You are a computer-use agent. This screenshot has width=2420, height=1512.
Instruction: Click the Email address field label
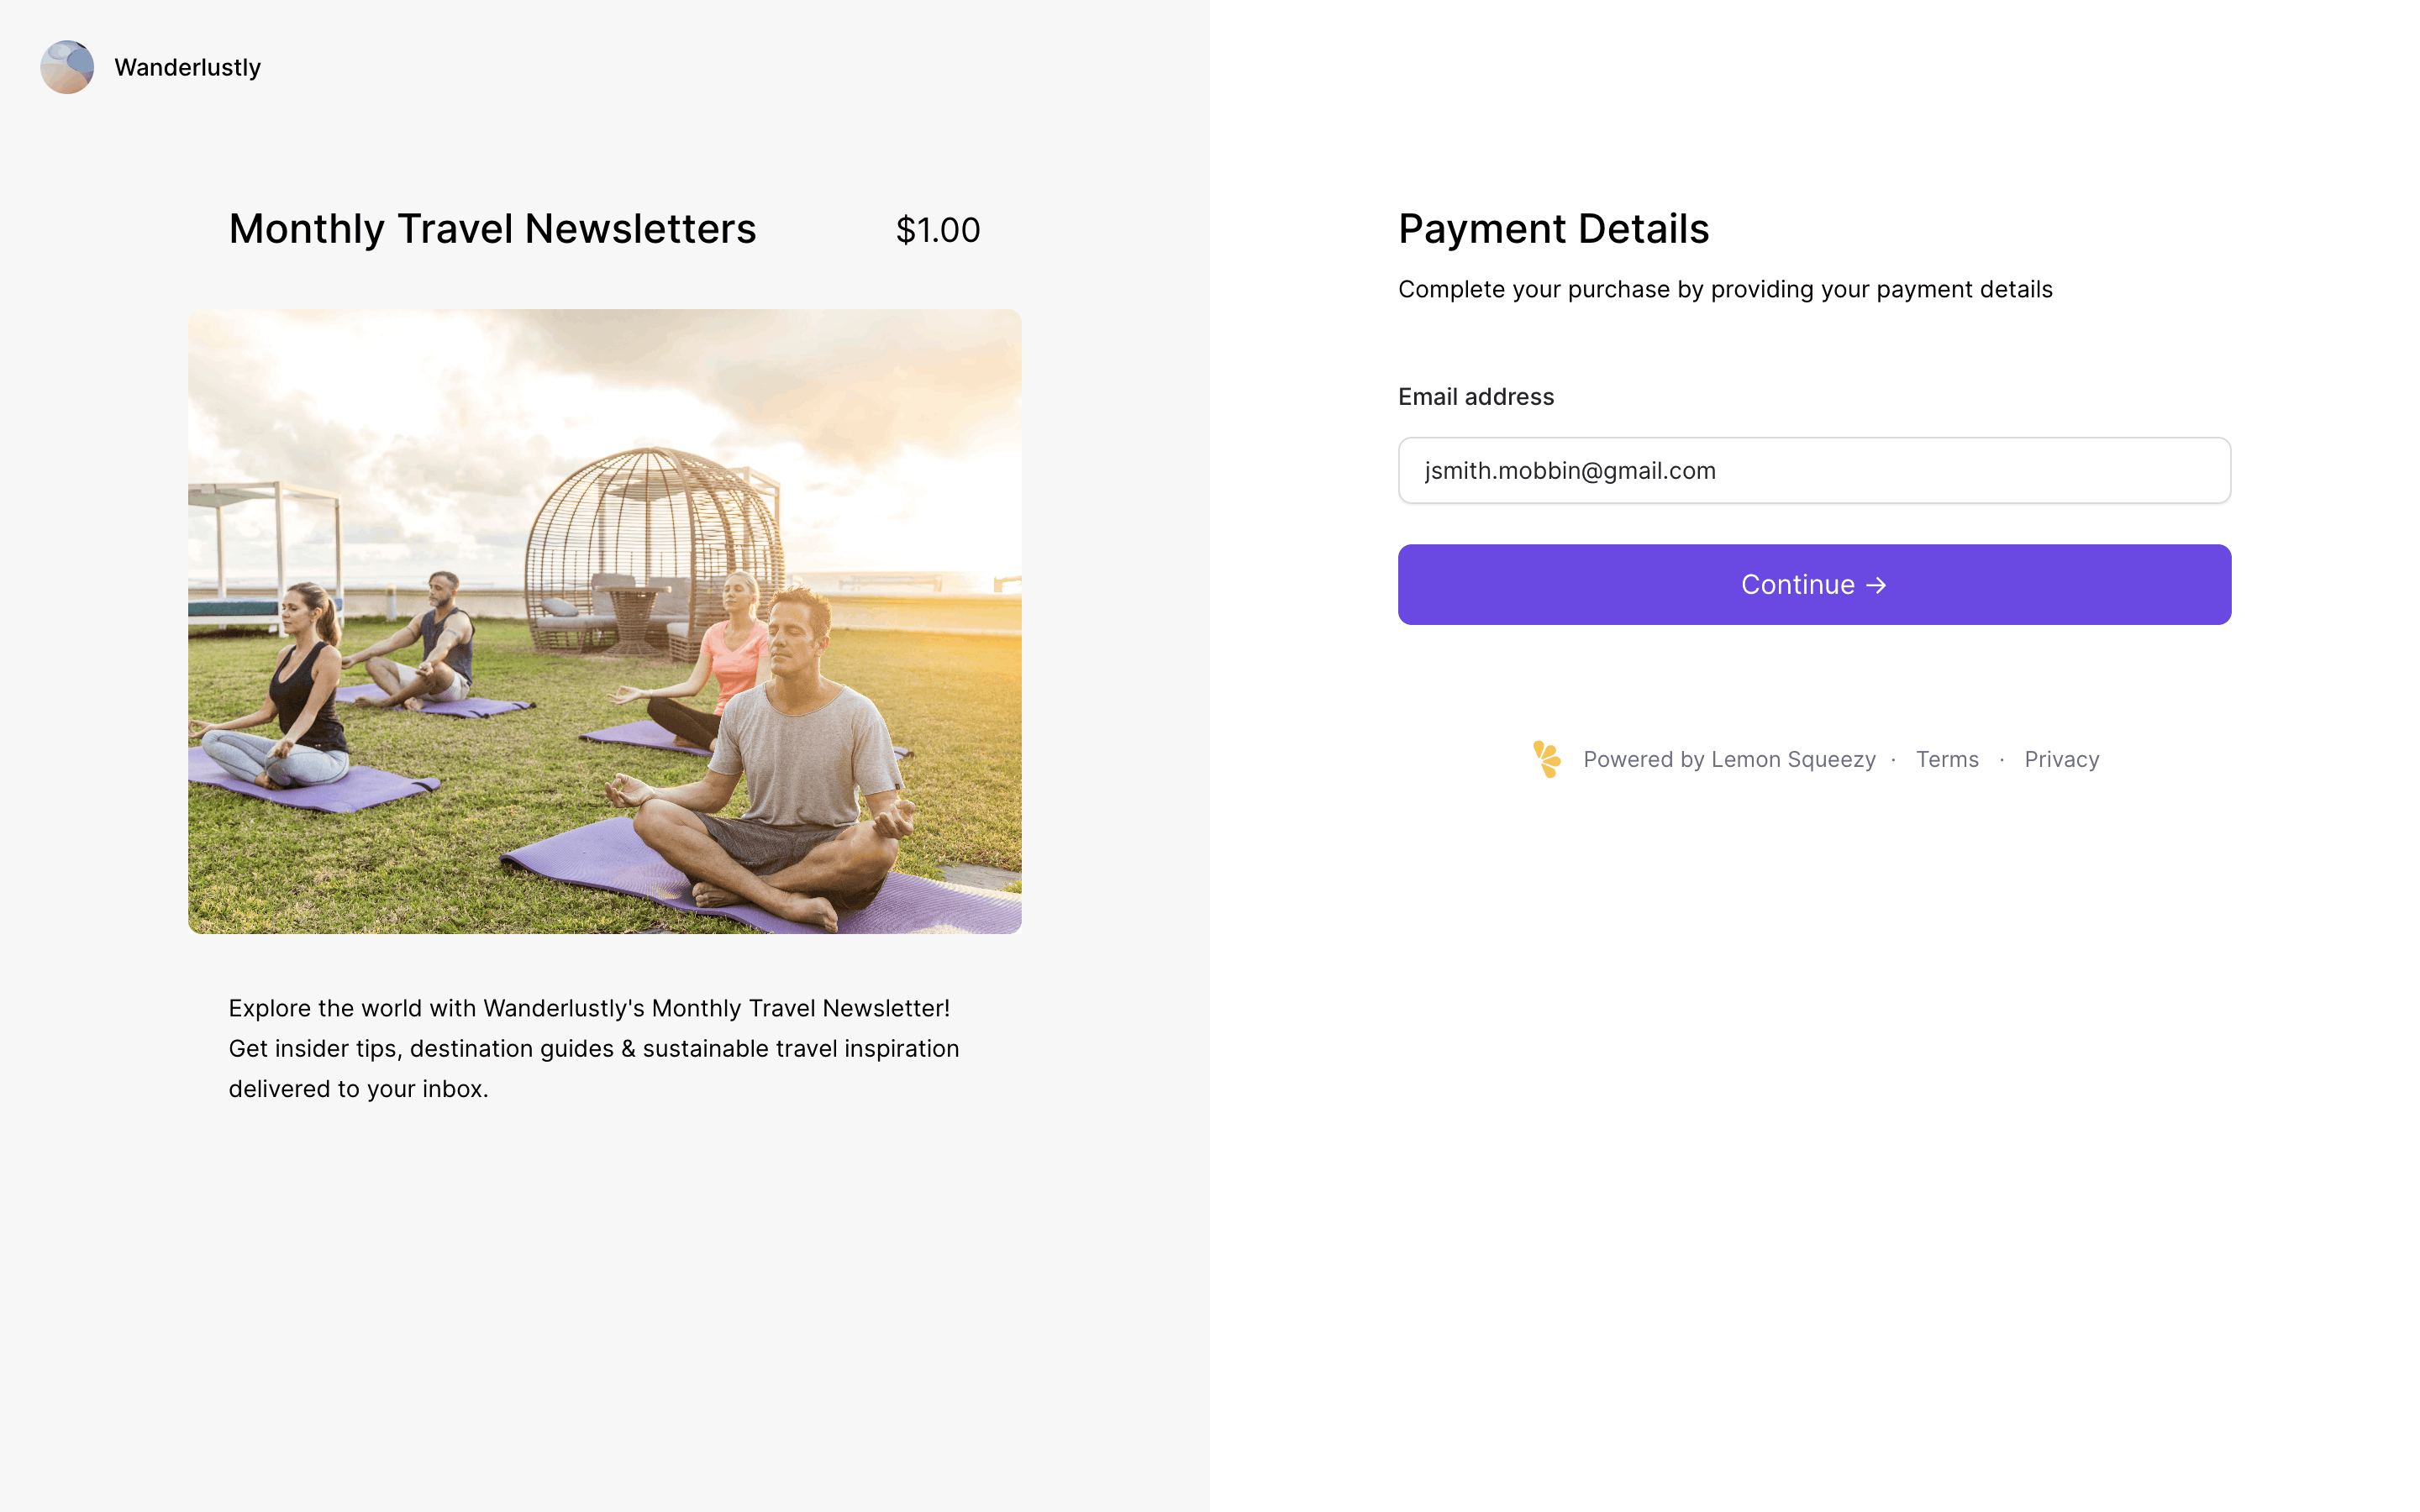coord(1475,397)
